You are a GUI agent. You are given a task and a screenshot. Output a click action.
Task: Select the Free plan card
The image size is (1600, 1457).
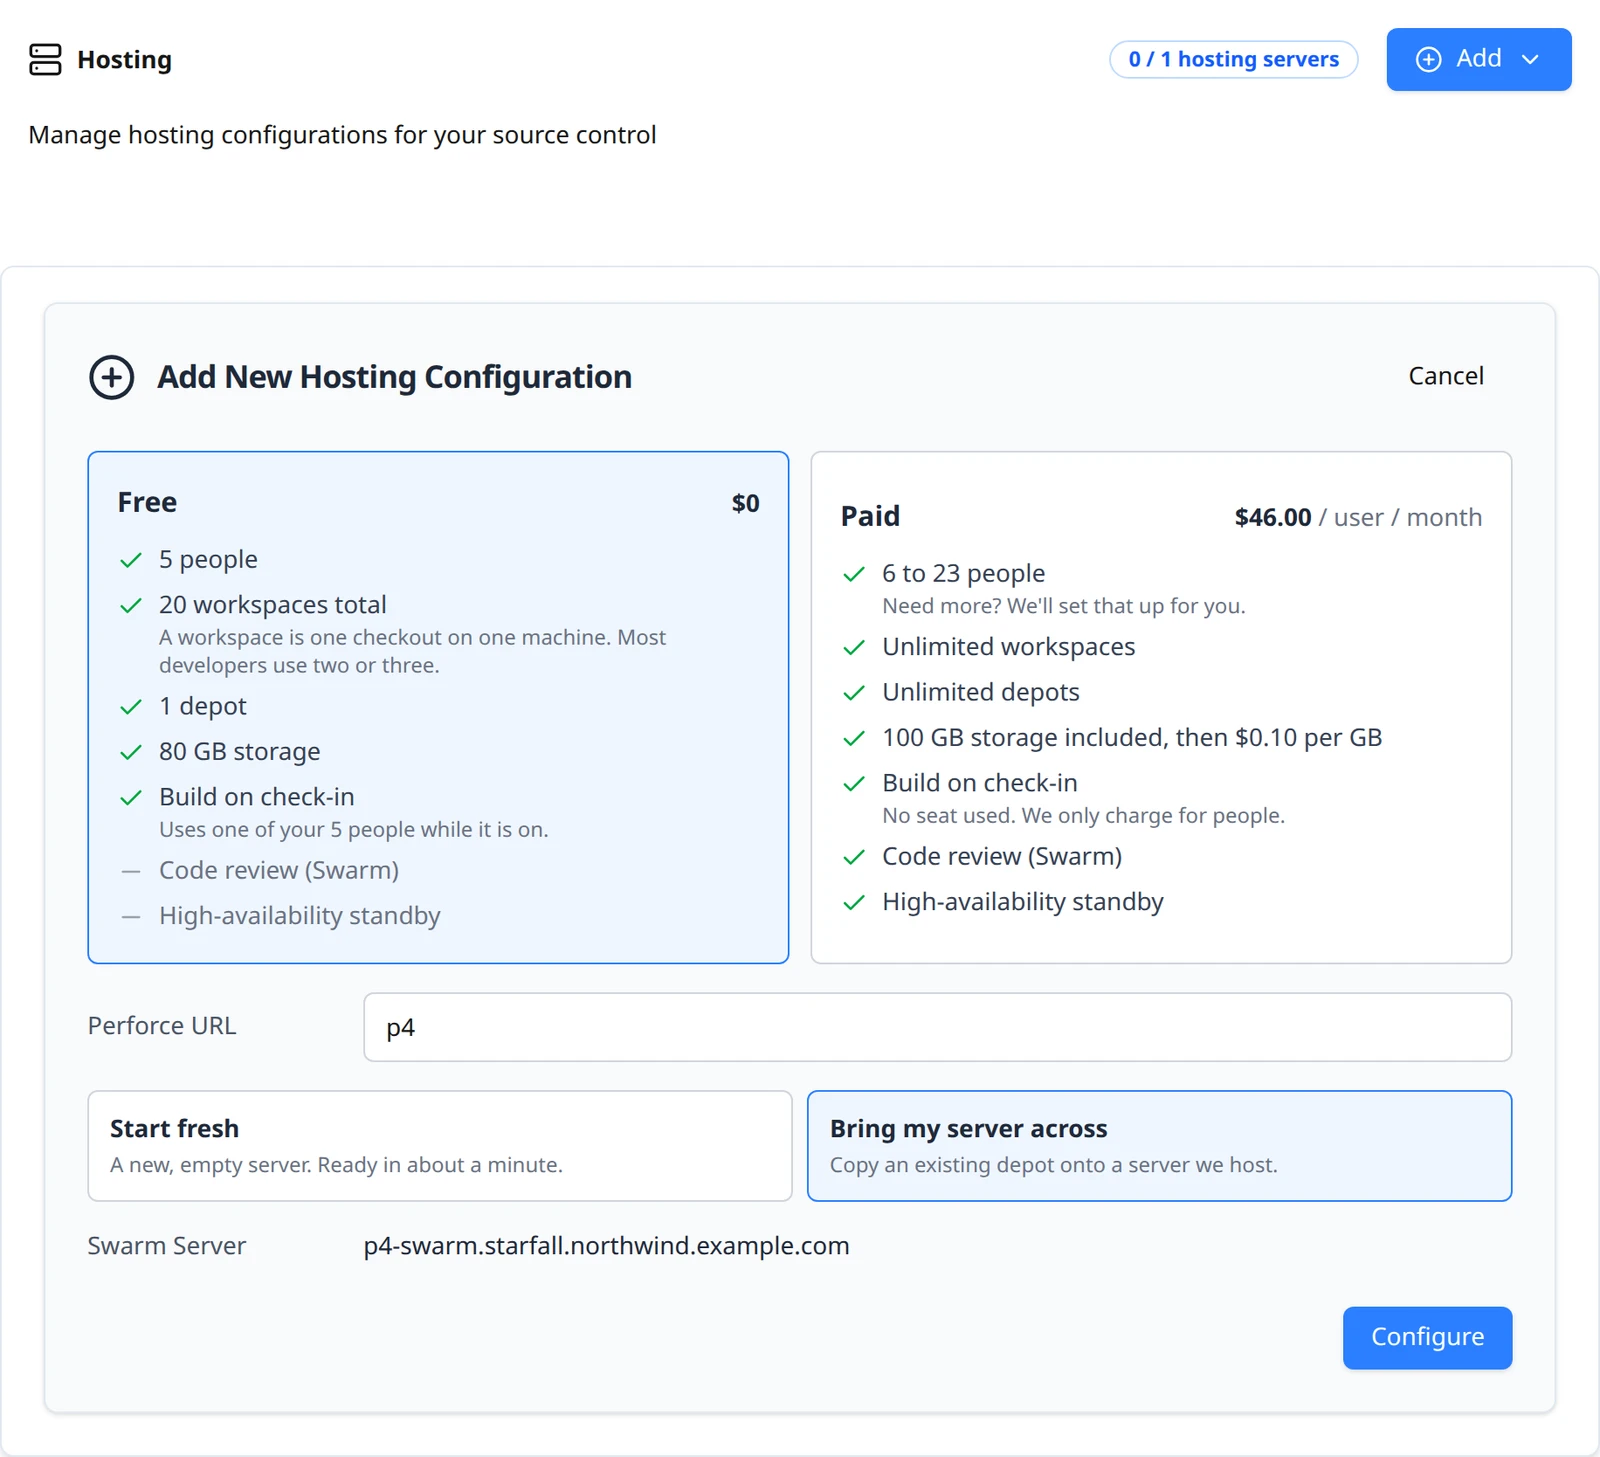(438, 707)
